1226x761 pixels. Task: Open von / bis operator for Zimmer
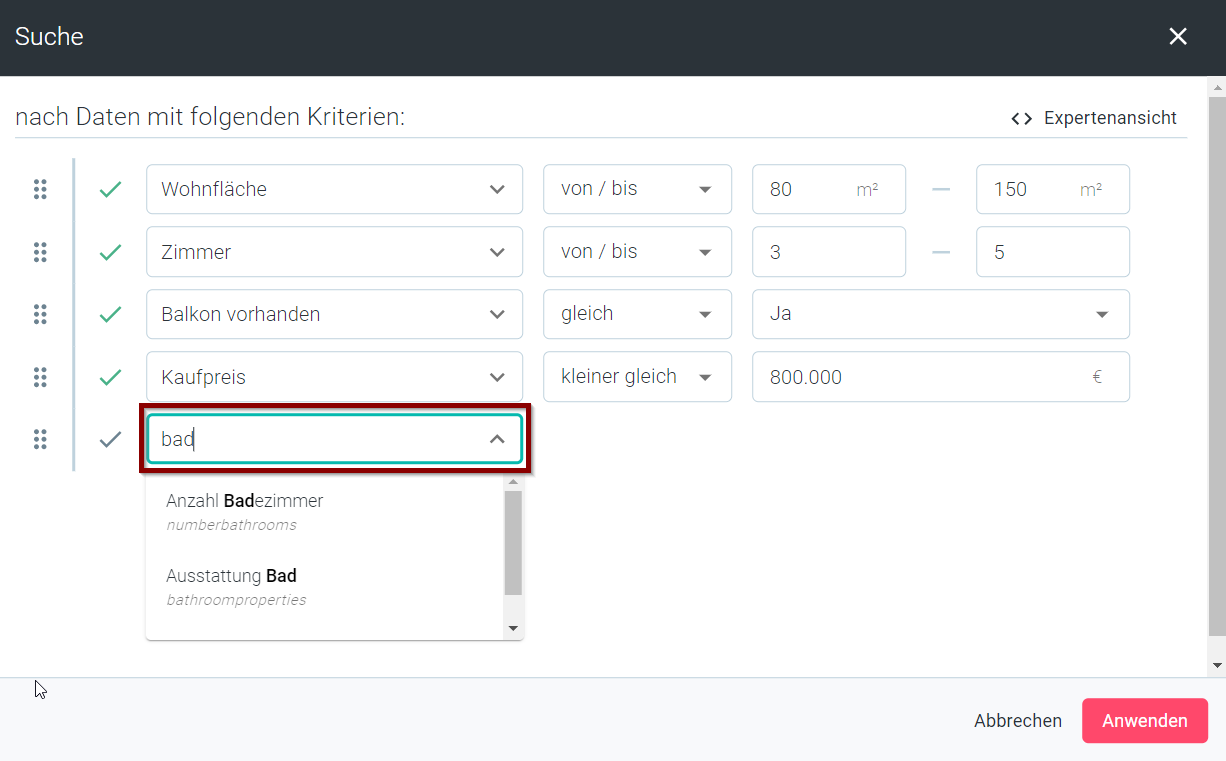point(637,252)
